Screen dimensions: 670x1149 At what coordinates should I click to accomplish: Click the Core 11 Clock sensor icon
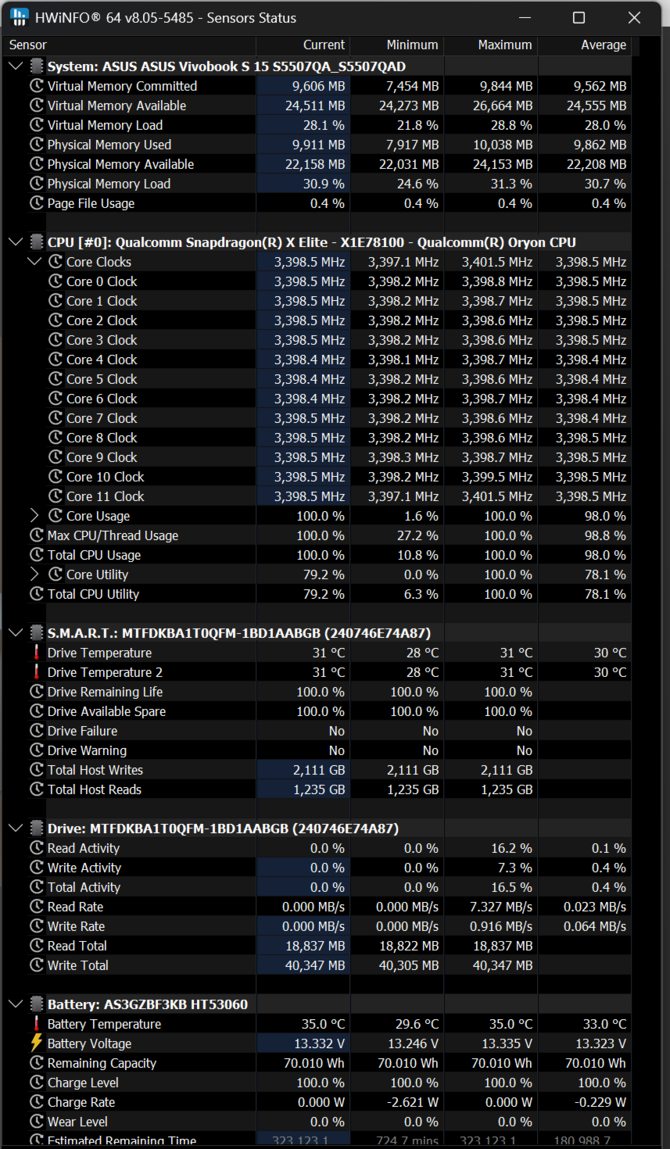coord(56,496)
